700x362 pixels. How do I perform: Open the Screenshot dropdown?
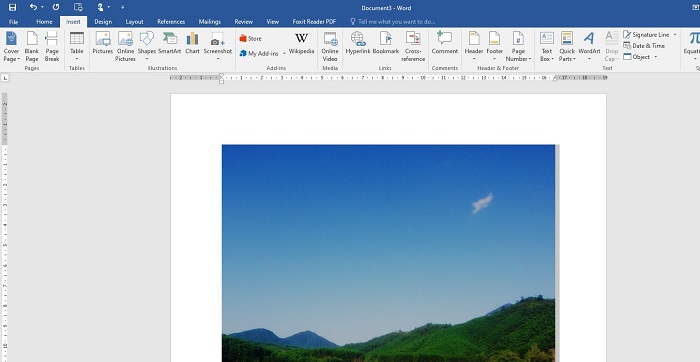tap(218, 46)
